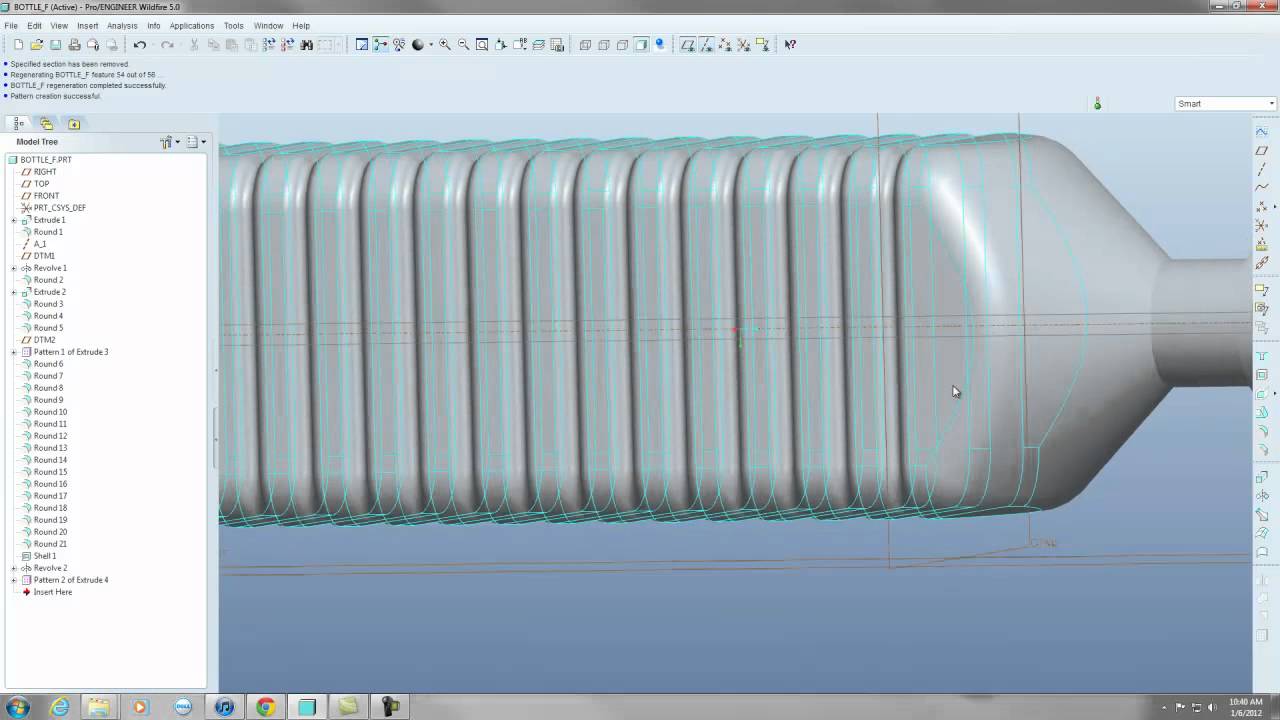Image resolution: width=1280 pixels, height=720 pixels.
Task: Select the FRONT datum plane
Action: click(46, 196)
